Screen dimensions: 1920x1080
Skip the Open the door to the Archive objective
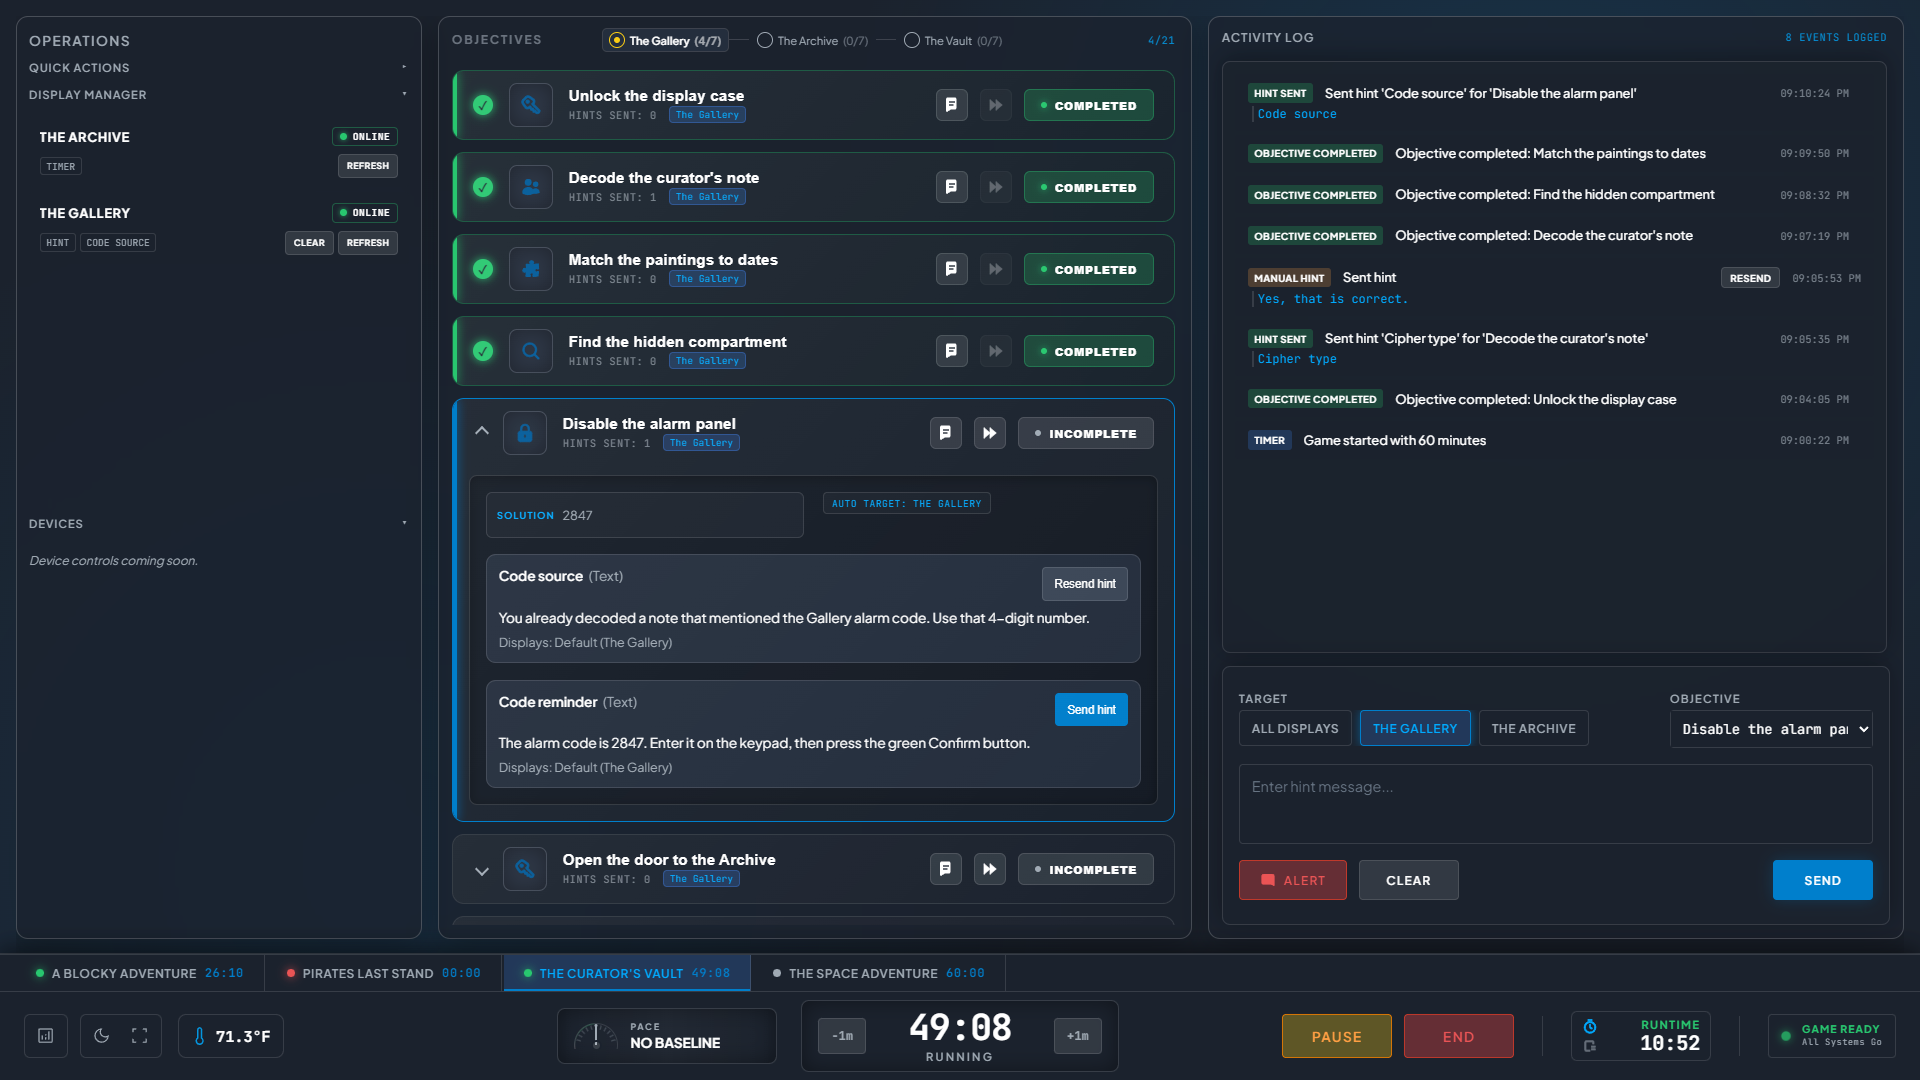(x=989, y=869)
